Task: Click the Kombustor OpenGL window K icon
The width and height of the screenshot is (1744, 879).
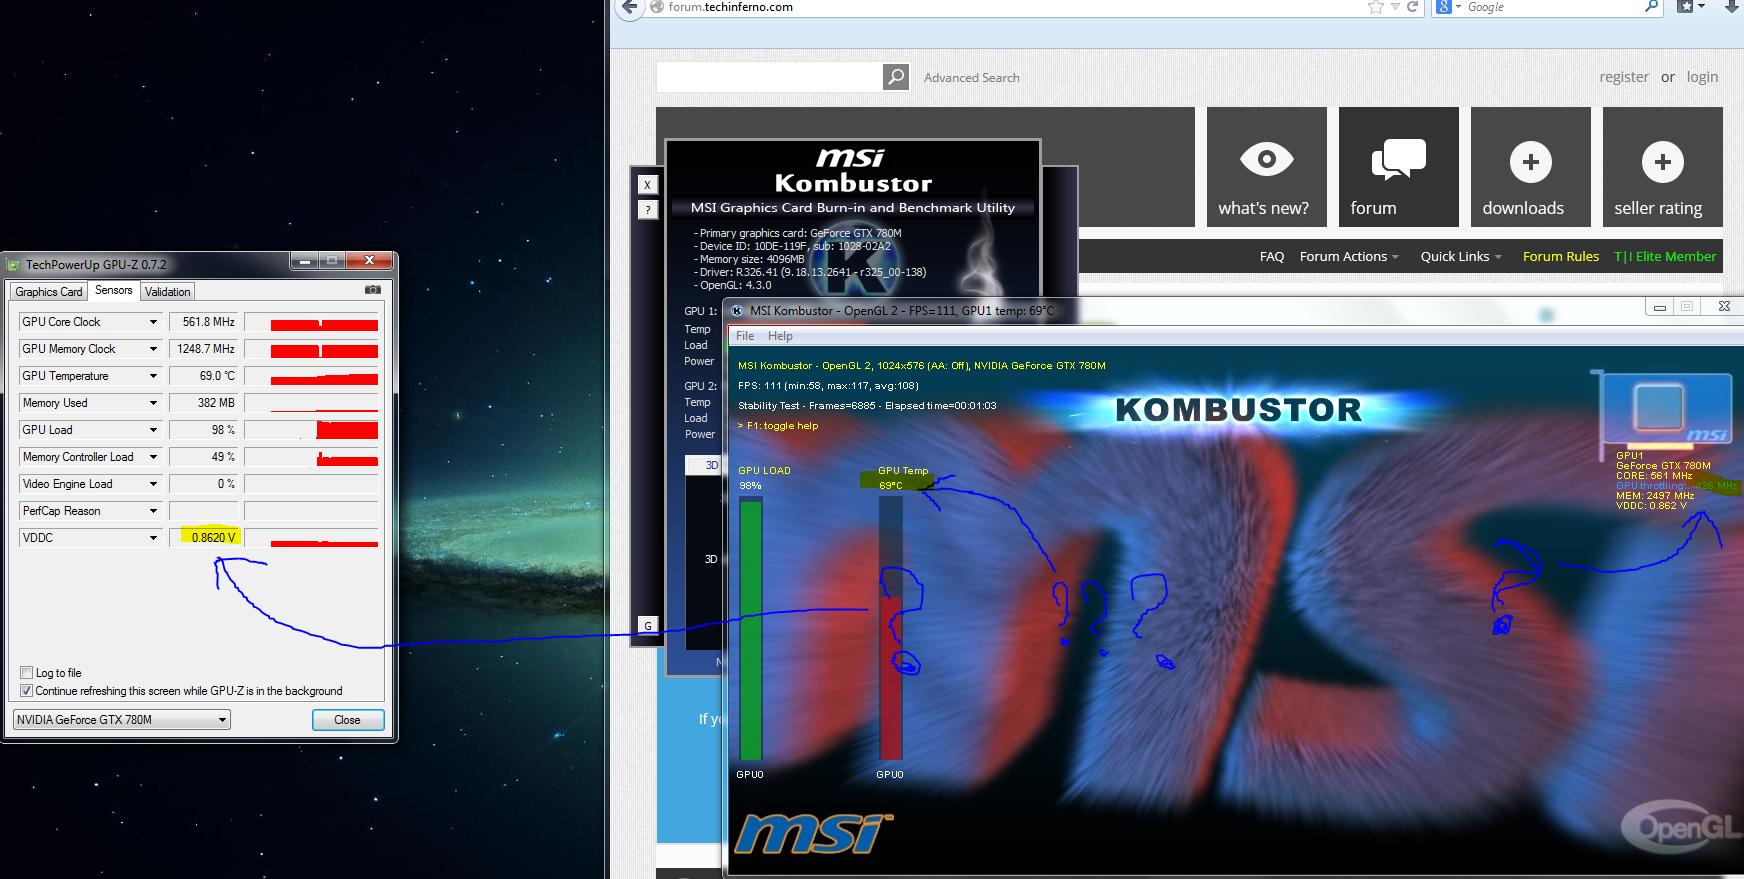Action: 738,311
